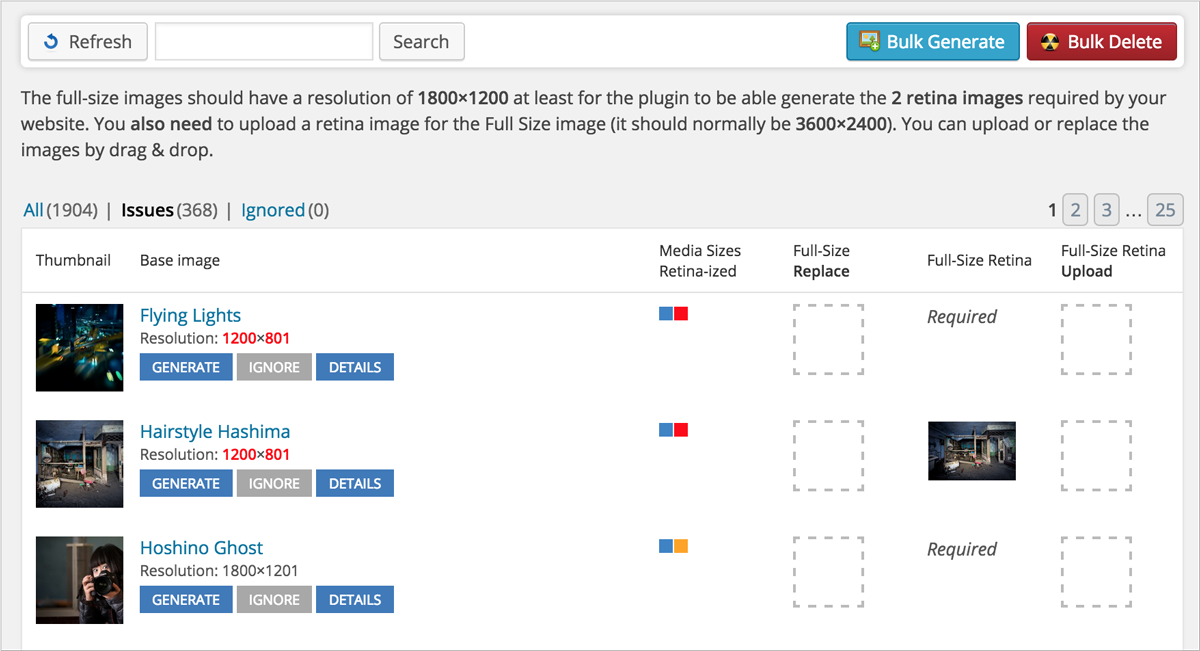
Task: Toggle Ignore for Hoshino Ghost
Action: tap(274, 599)
